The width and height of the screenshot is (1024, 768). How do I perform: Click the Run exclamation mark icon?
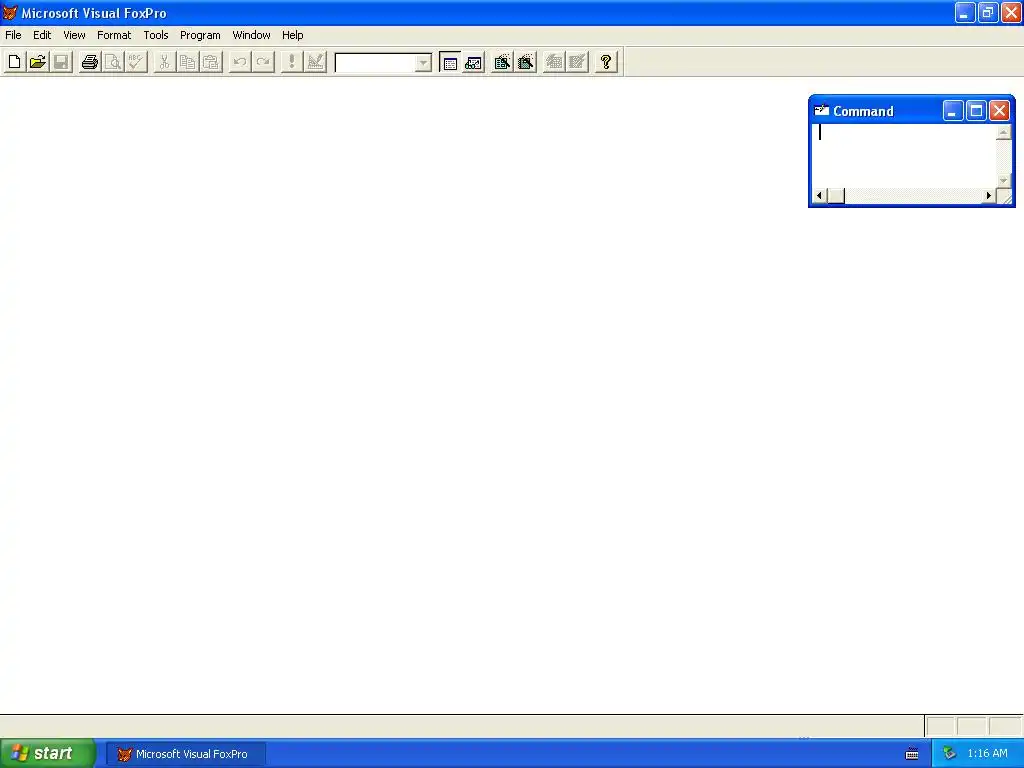pyautogui.click(x=291, y=62)
